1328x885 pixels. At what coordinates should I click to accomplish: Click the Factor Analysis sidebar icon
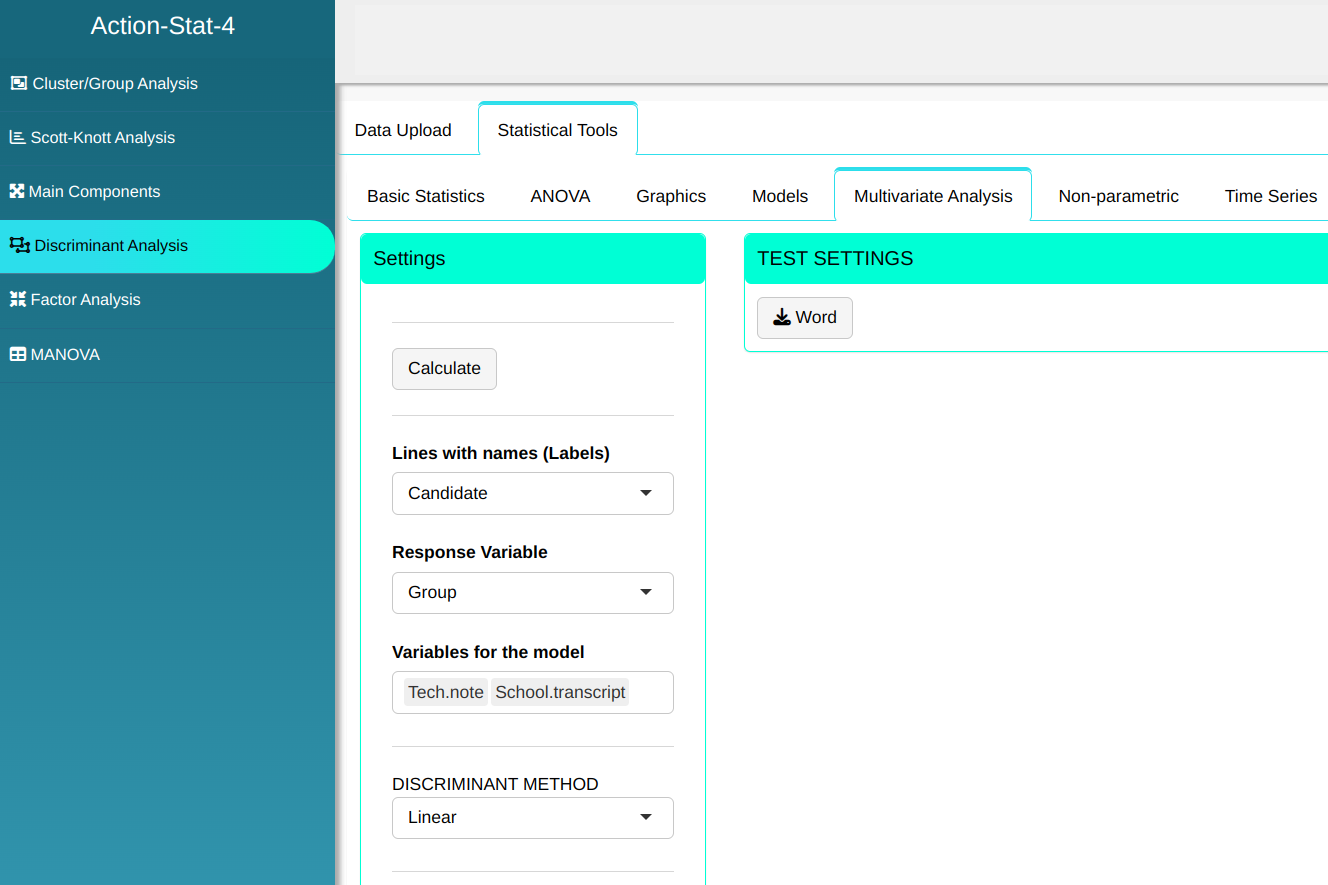tap(17, 300)
